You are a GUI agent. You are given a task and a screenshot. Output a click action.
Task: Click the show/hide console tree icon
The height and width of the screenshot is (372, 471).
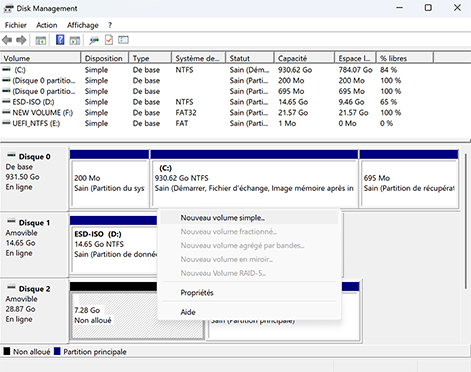(x=41, y=40)
